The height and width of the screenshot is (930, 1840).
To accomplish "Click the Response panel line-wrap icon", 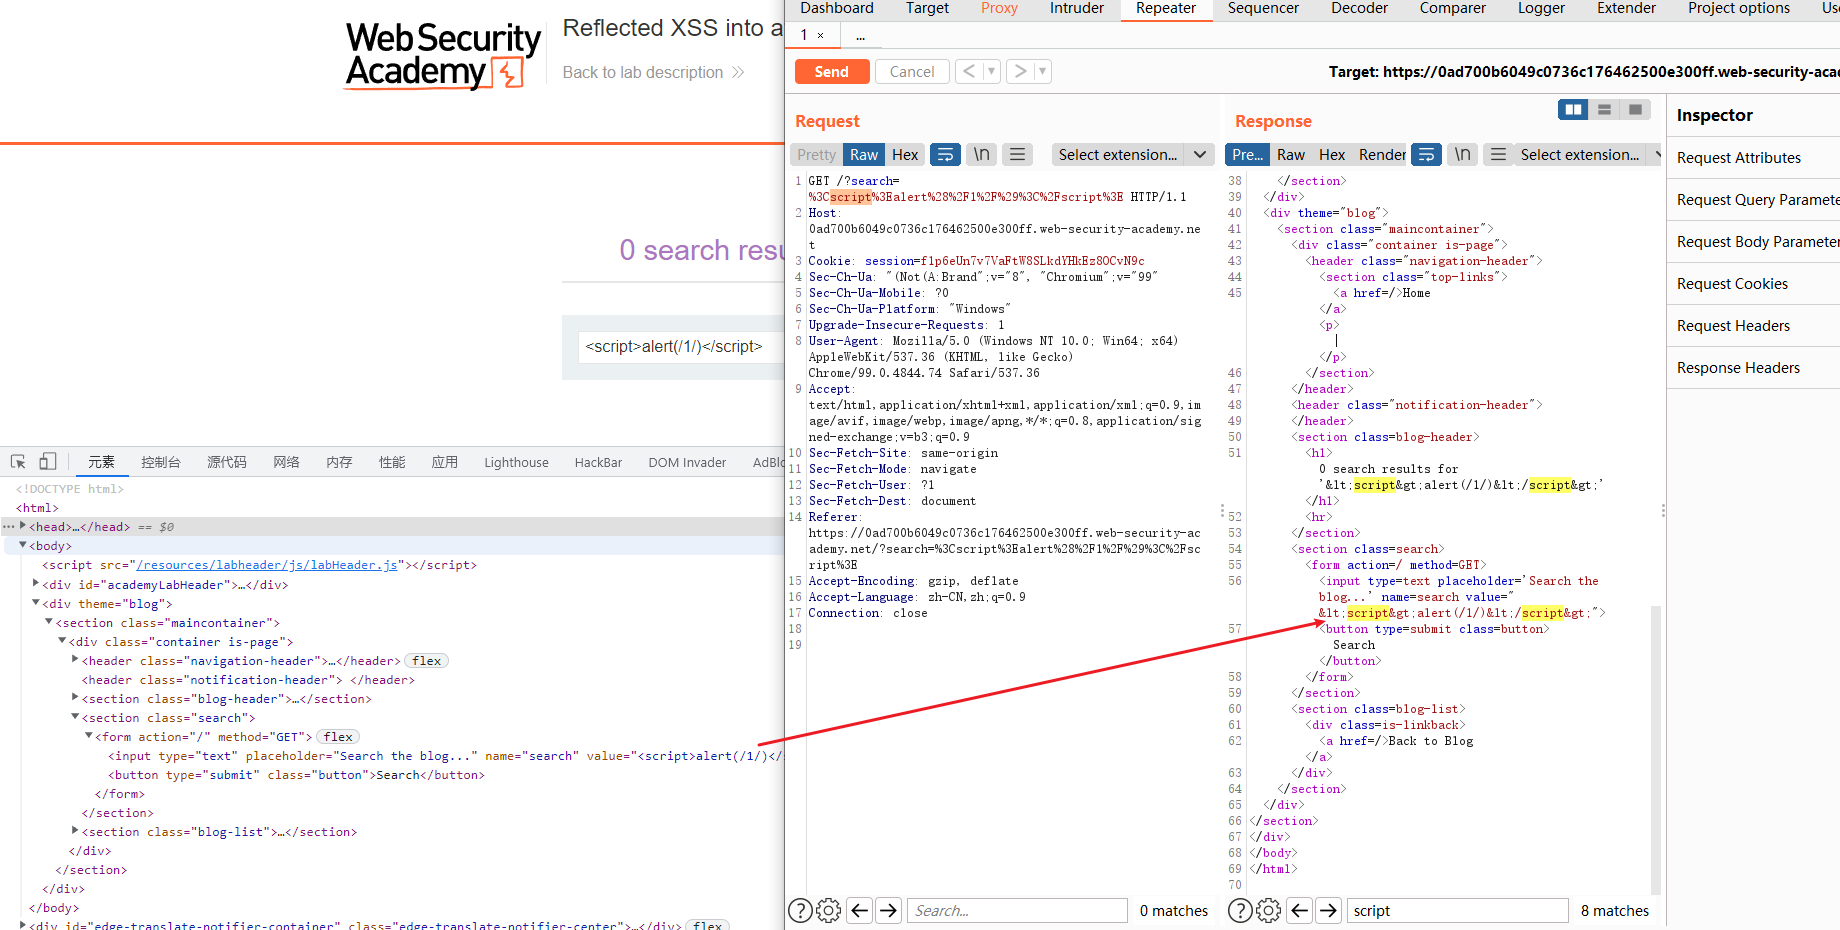I will pyautogui.click(x=1427, y=154).
